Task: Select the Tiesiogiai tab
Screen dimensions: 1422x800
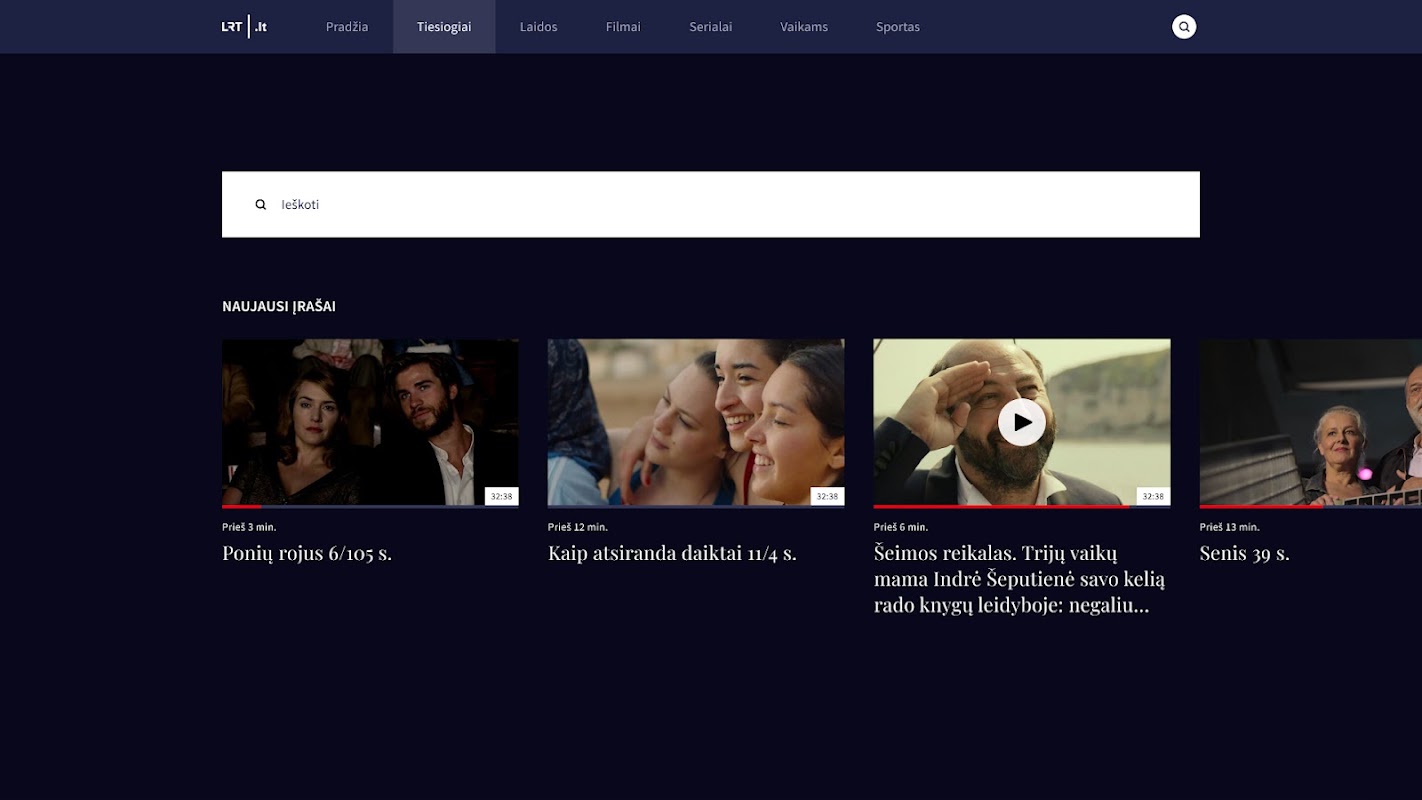Action: pos(444,27)
